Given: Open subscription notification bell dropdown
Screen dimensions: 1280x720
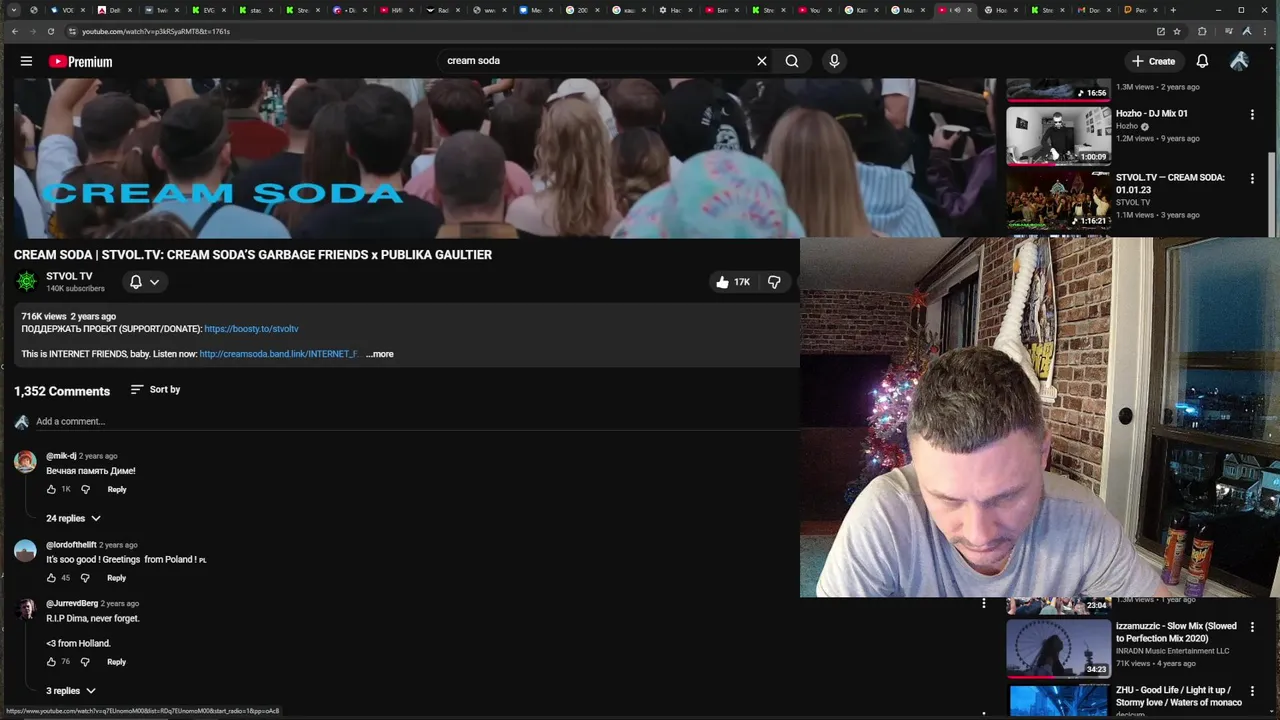Looking at the screenshot, I should pyautogui.click(x=144, y=282).
